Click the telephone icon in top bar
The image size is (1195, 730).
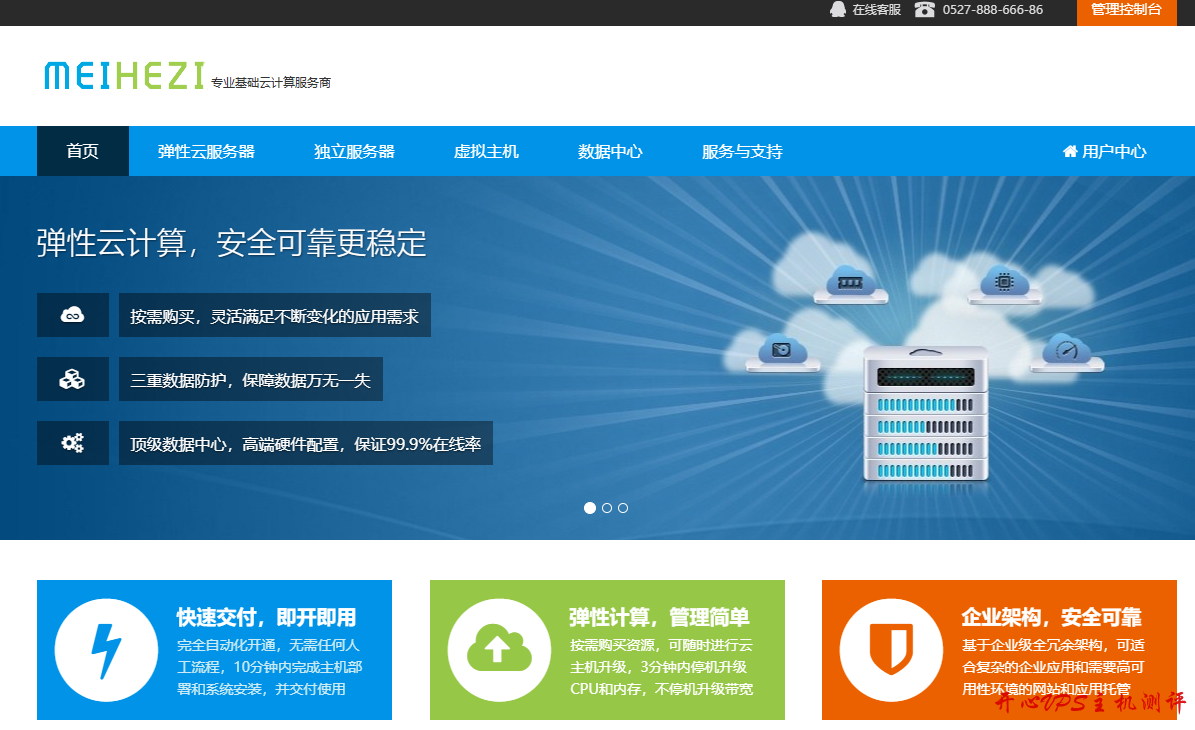924,10
